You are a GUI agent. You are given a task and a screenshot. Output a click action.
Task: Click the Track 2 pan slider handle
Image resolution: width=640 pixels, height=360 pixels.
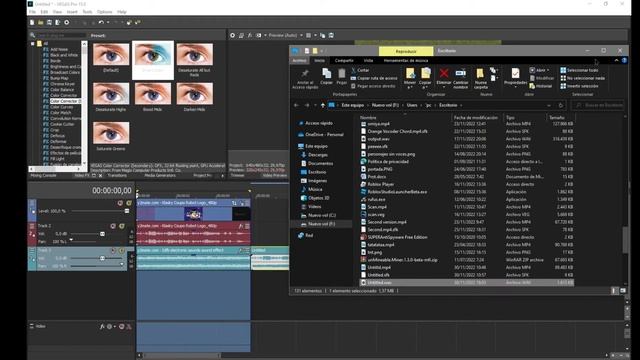point(71,240)
